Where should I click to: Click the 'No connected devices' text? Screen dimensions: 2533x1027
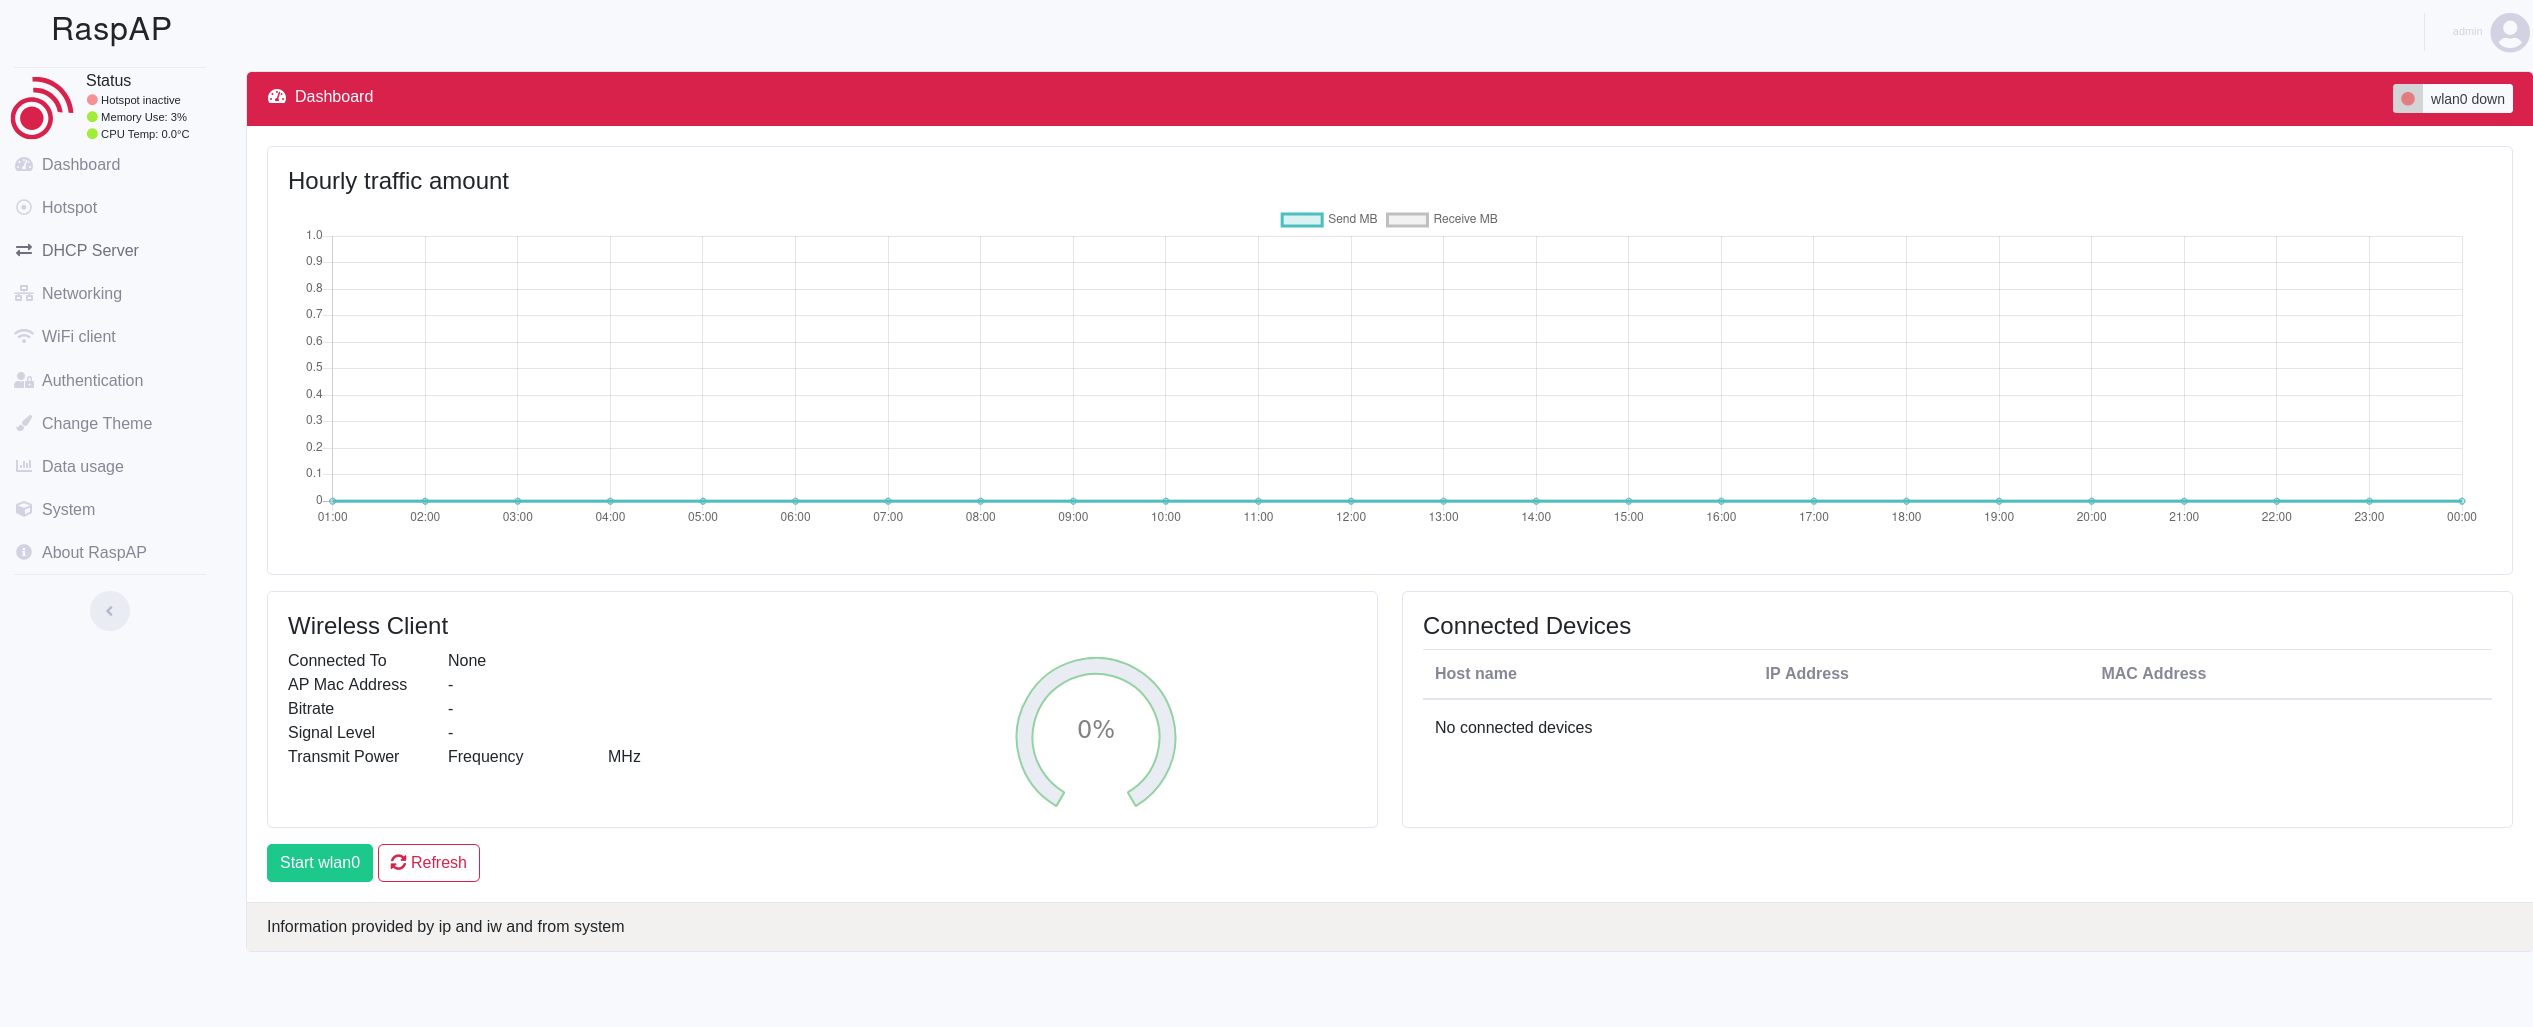point(1513,728)
